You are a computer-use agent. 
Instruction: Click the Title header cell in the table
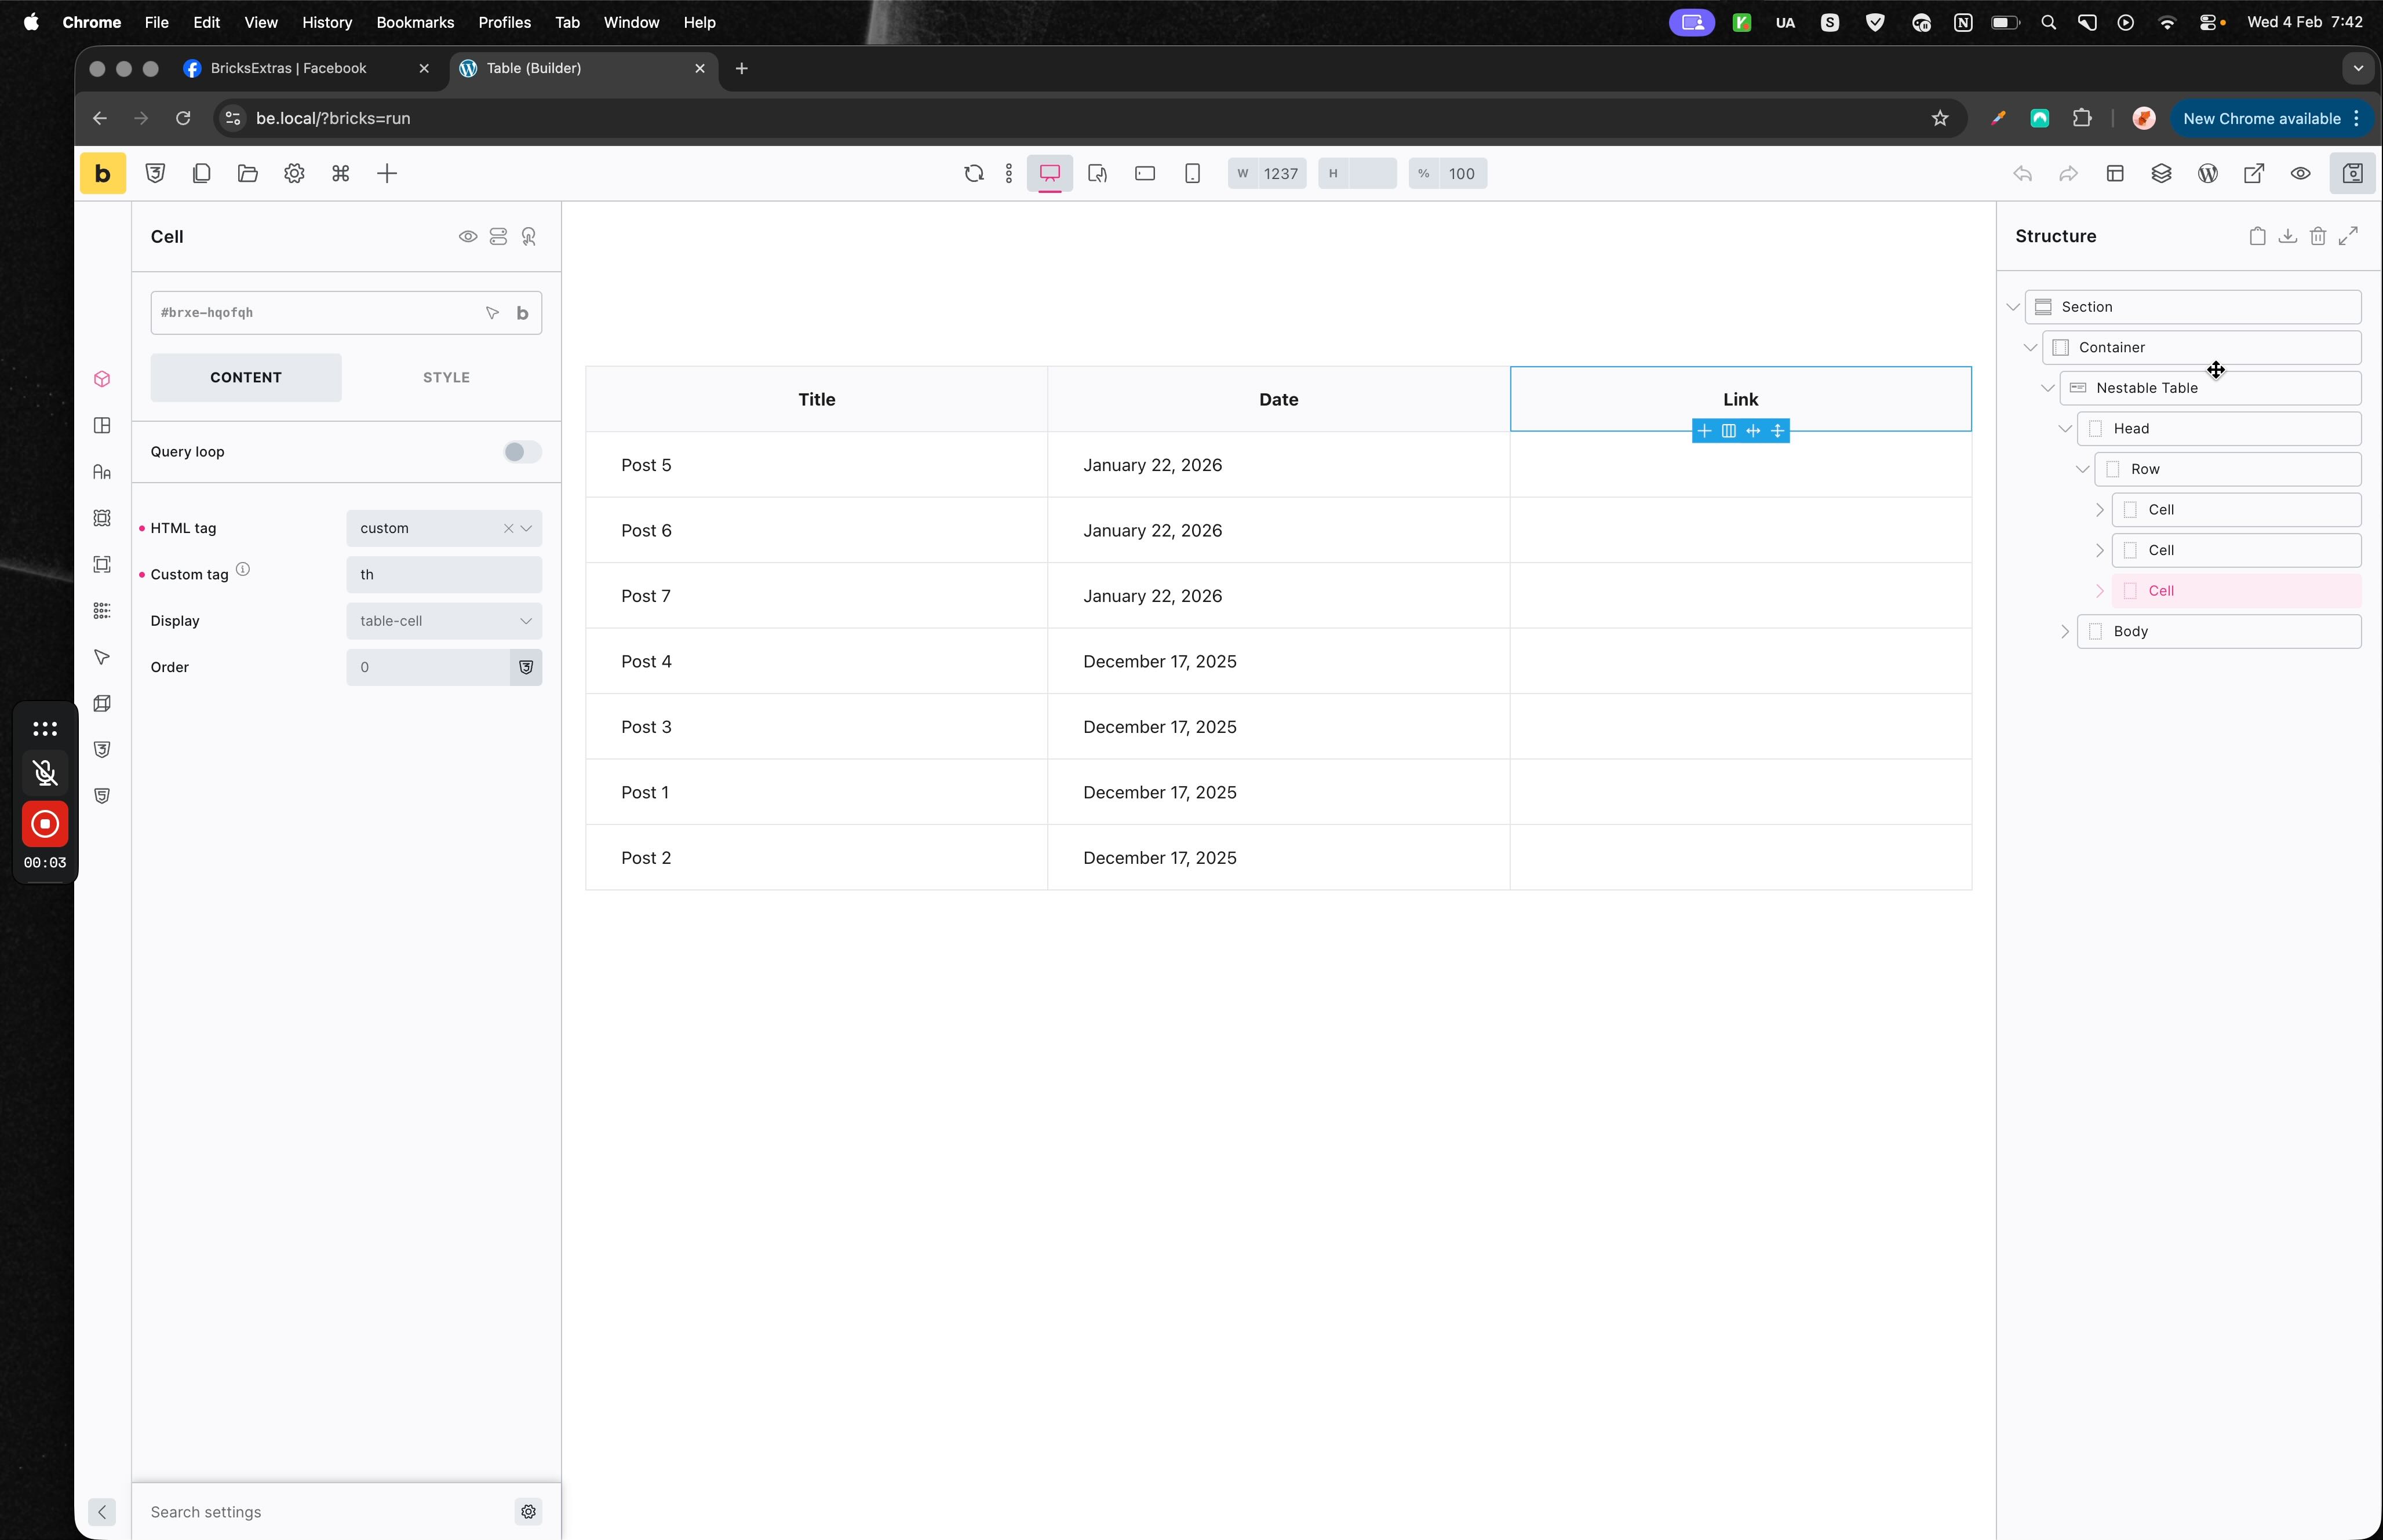point(816,399)
